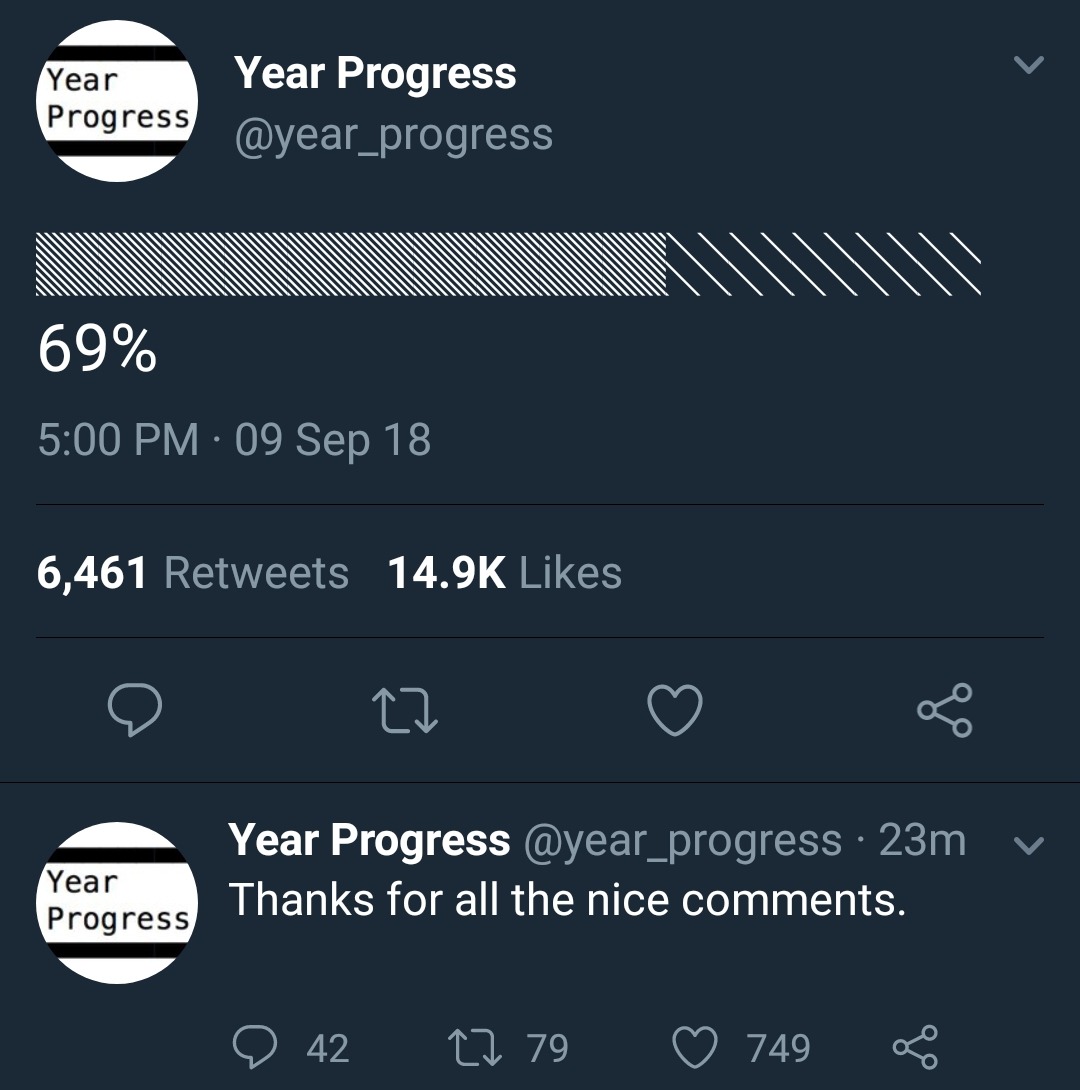This screenshot has width=1080, height=1090.
Task: Reply to the 69% tweet
Action: pyautogui.click(x=135, y=710)
